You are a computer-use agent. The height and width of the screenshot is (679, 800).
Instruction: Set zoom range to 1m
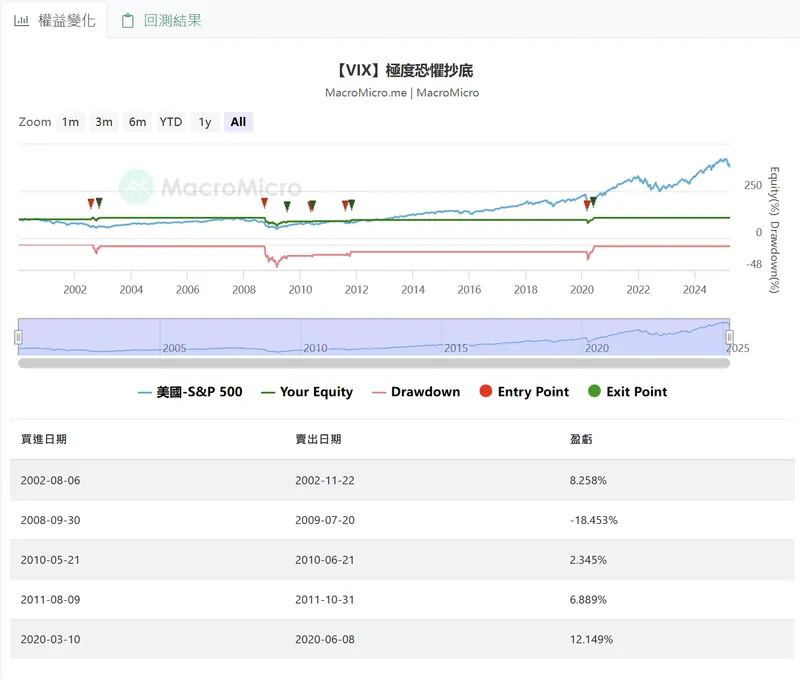pos(70,122)
